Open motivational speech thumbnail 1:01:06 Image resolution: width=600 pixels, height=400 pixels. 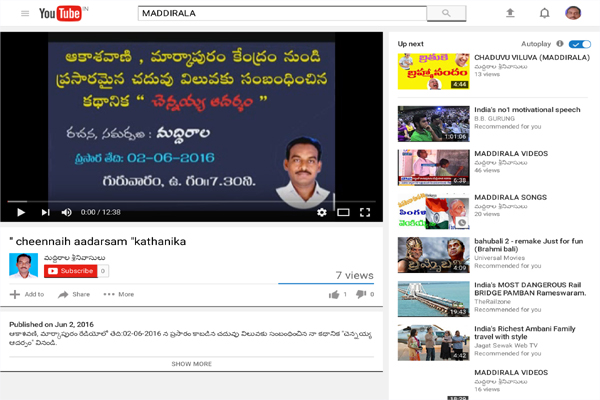[x=434, y=124]
